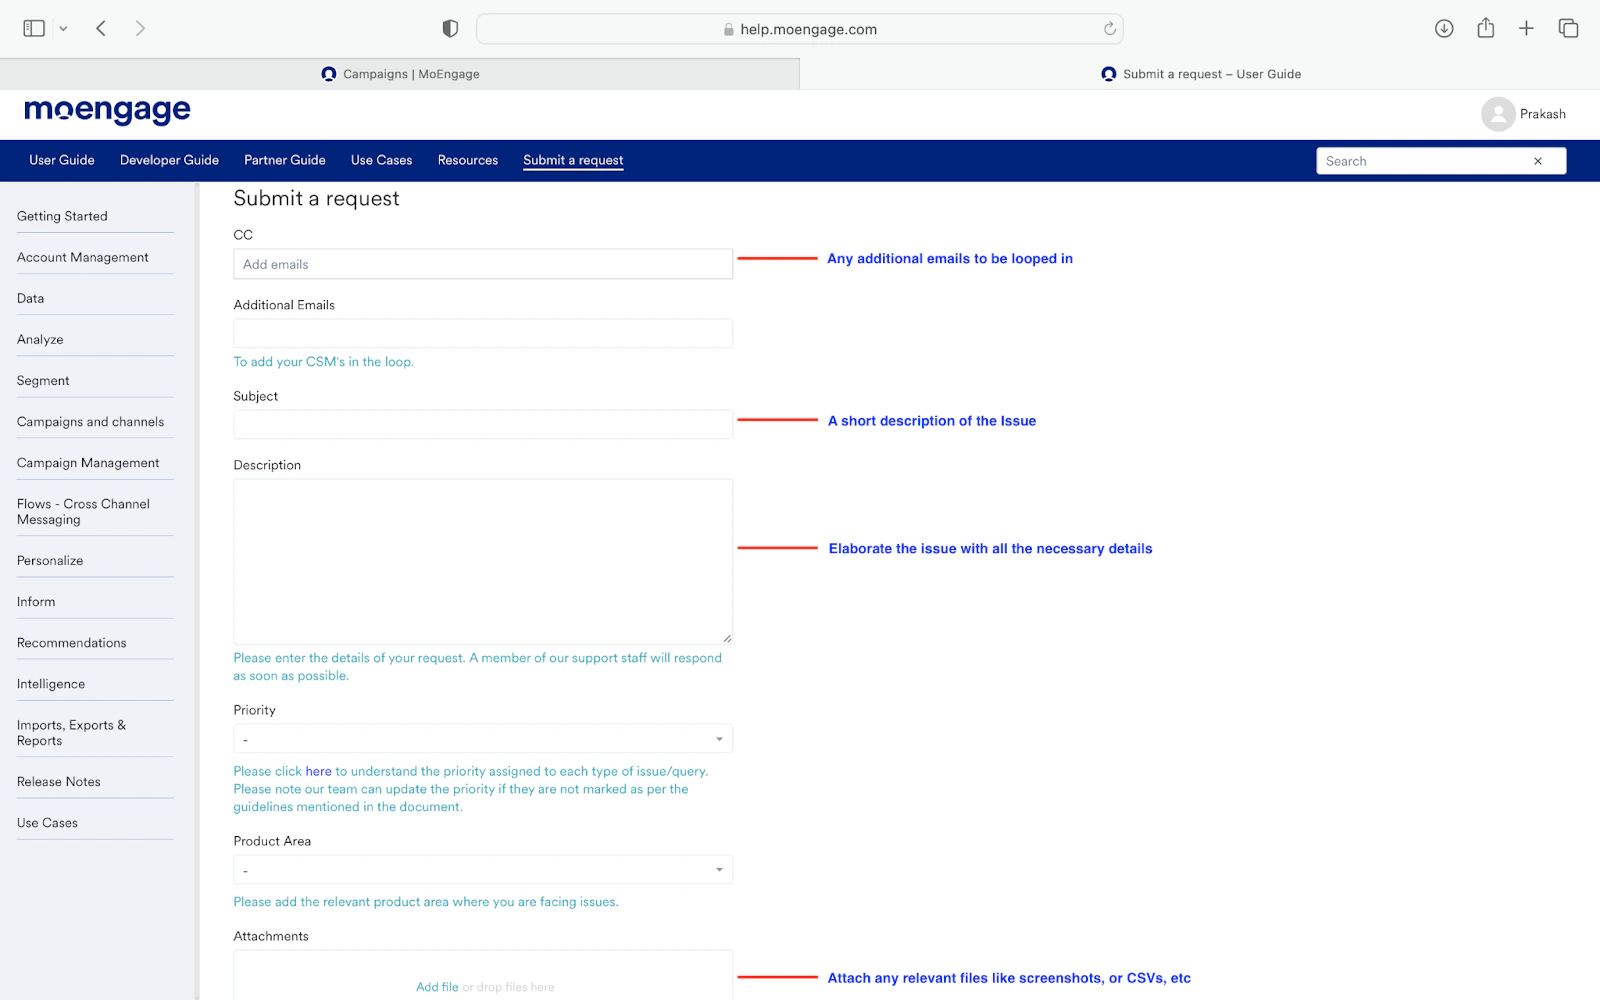Open Getting Started in the sidebar
Viewport: 1600px width, 1000px height.
pyautogui.click(x=62, y=216)
